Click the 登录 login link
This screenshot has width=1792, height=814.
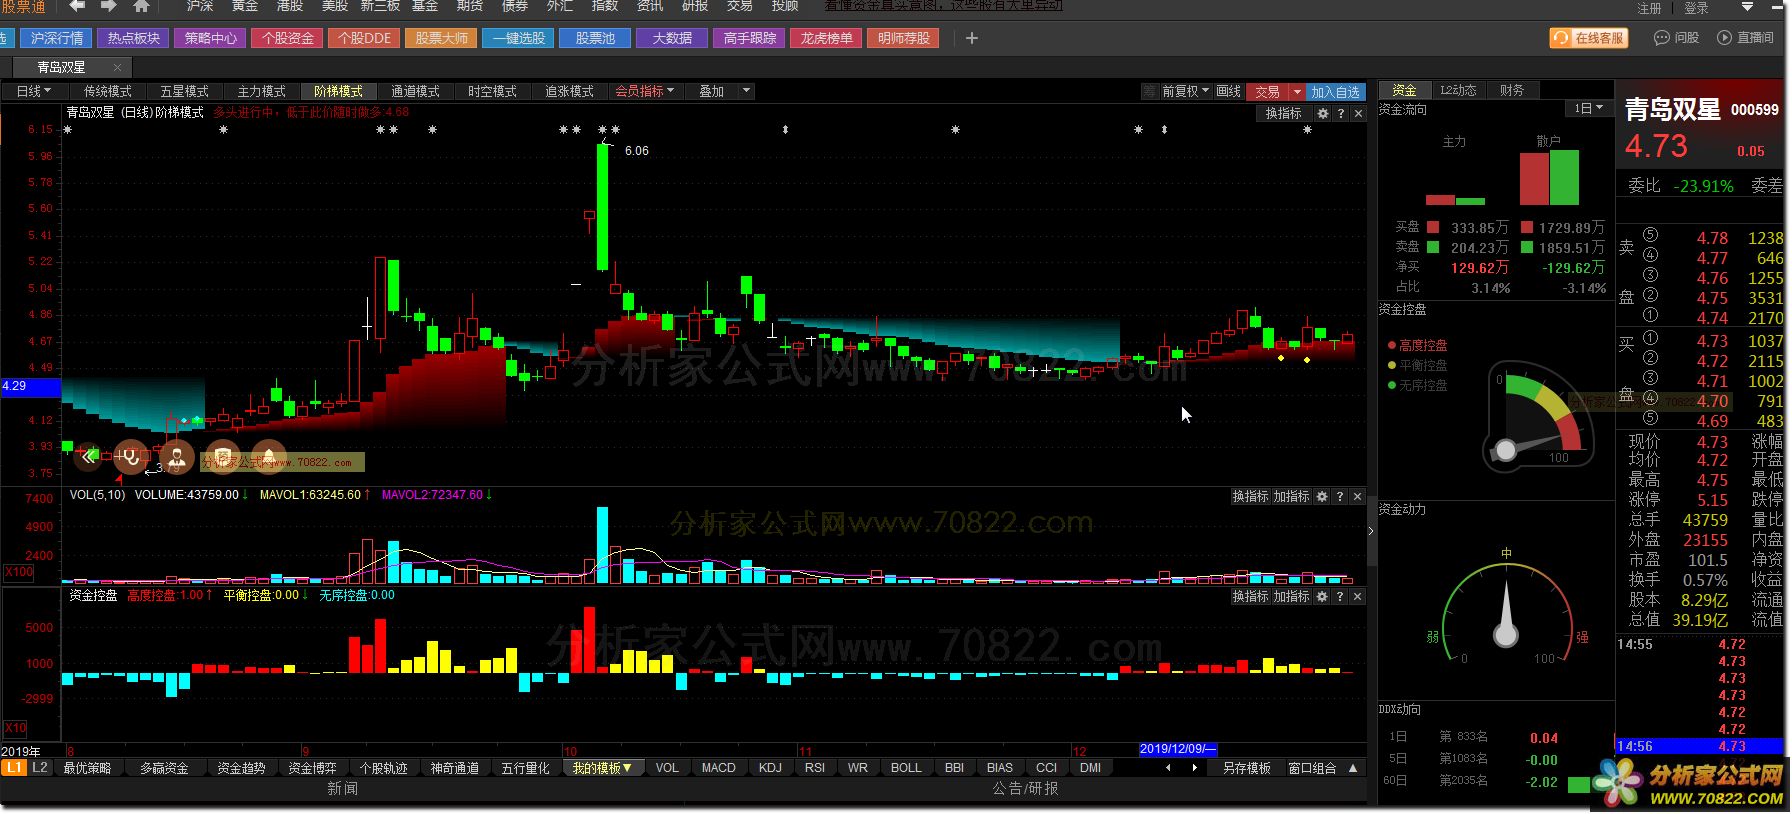(1696, 8)
